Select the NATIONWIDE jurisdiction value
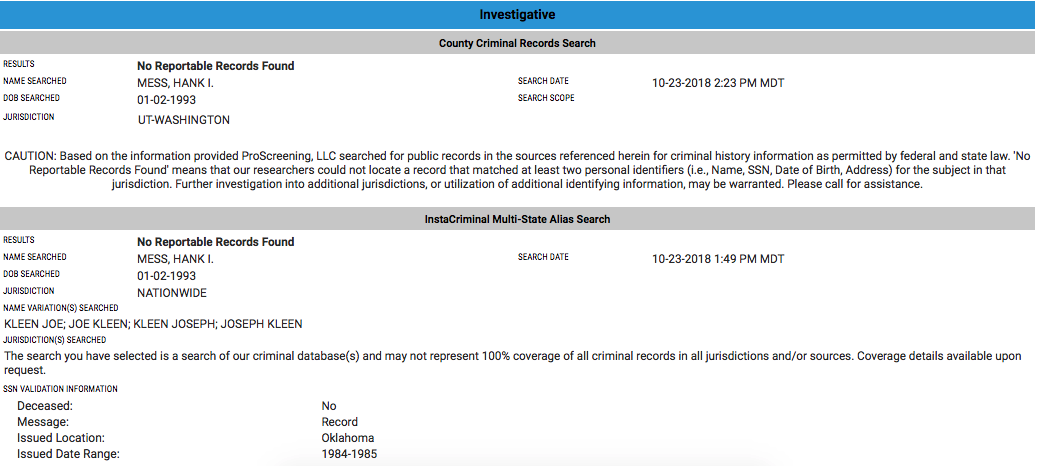The image size is (1038, 466). (x=172, y=293)
